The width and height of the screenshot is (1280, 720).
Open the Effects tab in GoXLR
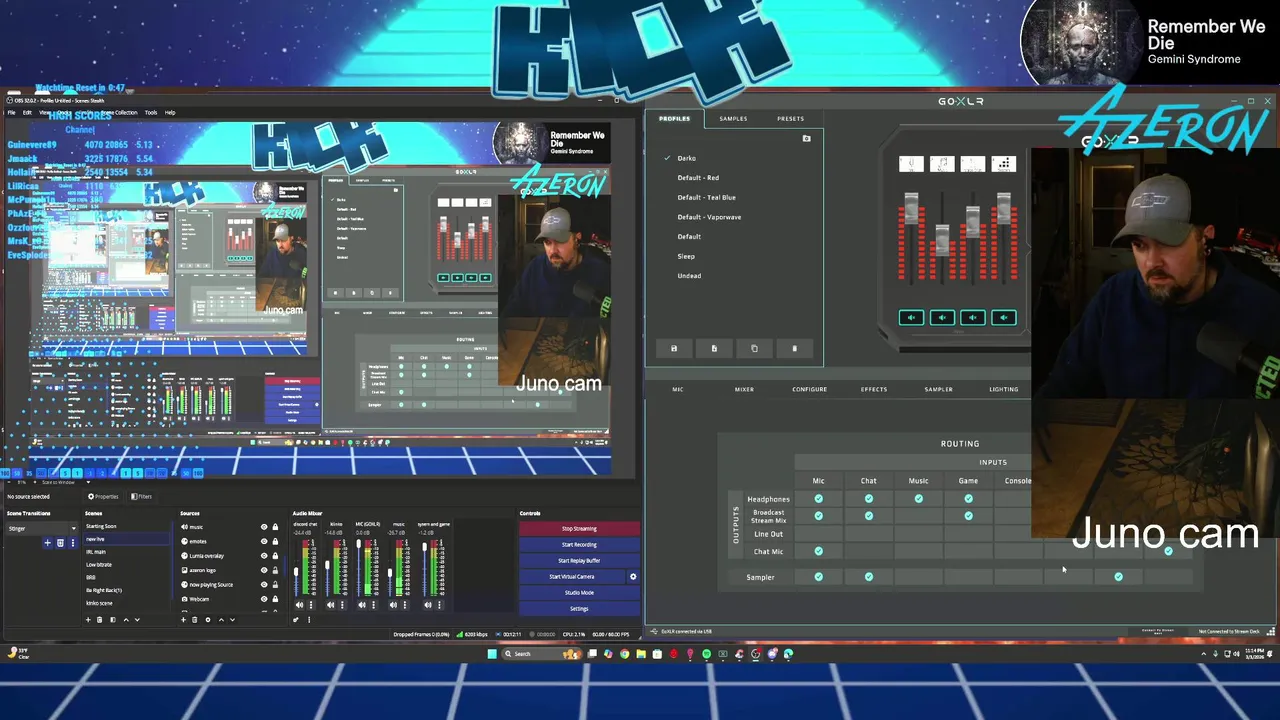[x=874, y=389]
